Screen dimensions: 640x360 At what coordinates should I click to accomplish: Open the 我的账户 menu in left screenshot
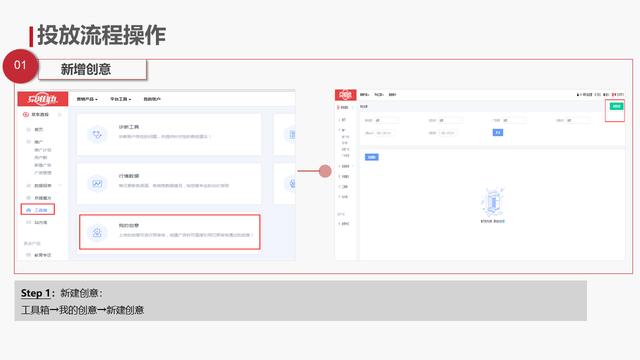click(152, 99)
